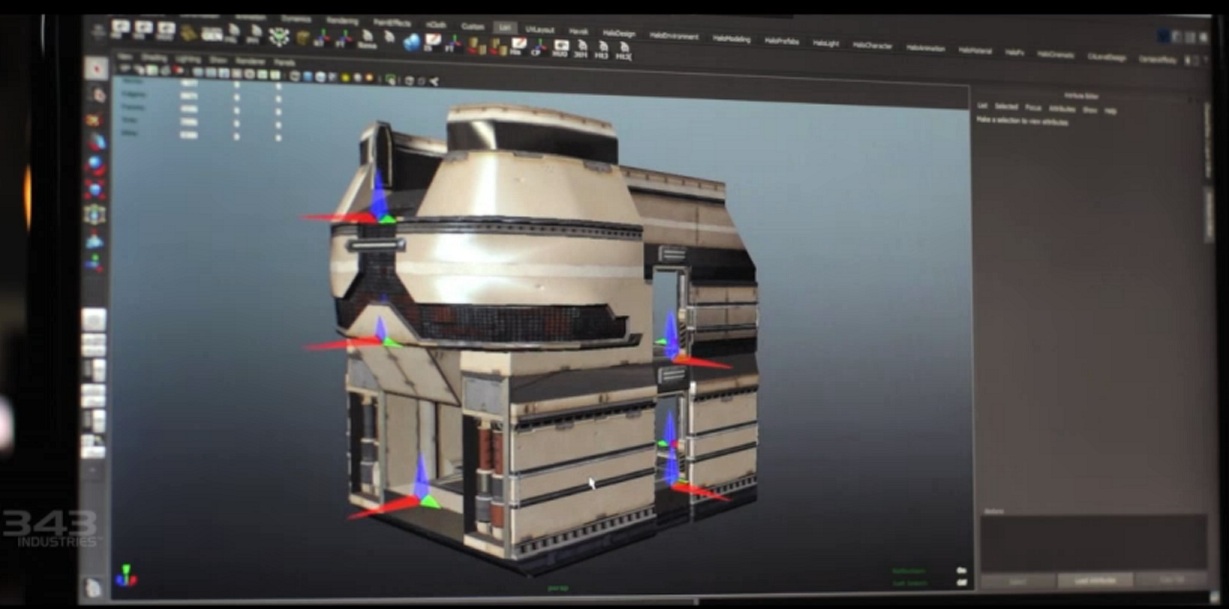This screenshot has height=609, width=1229.
Task: Switch to the UVLayout shelf tab
Action: (x=540, y=29)
